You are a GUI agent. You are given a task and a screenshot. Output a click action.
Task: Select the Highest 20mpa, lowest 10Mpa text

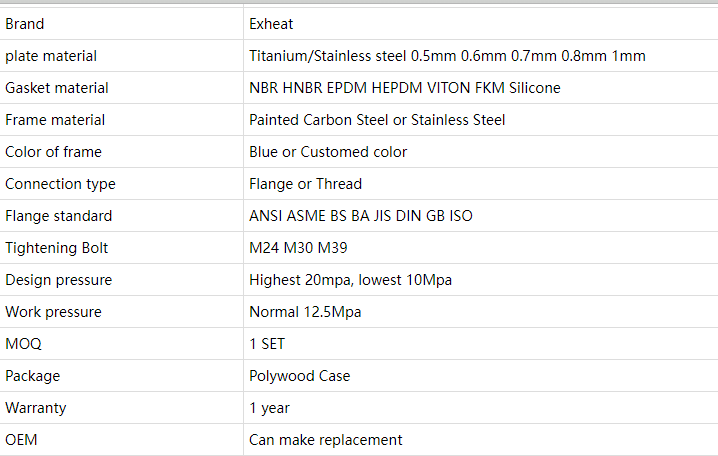[350, 280]
